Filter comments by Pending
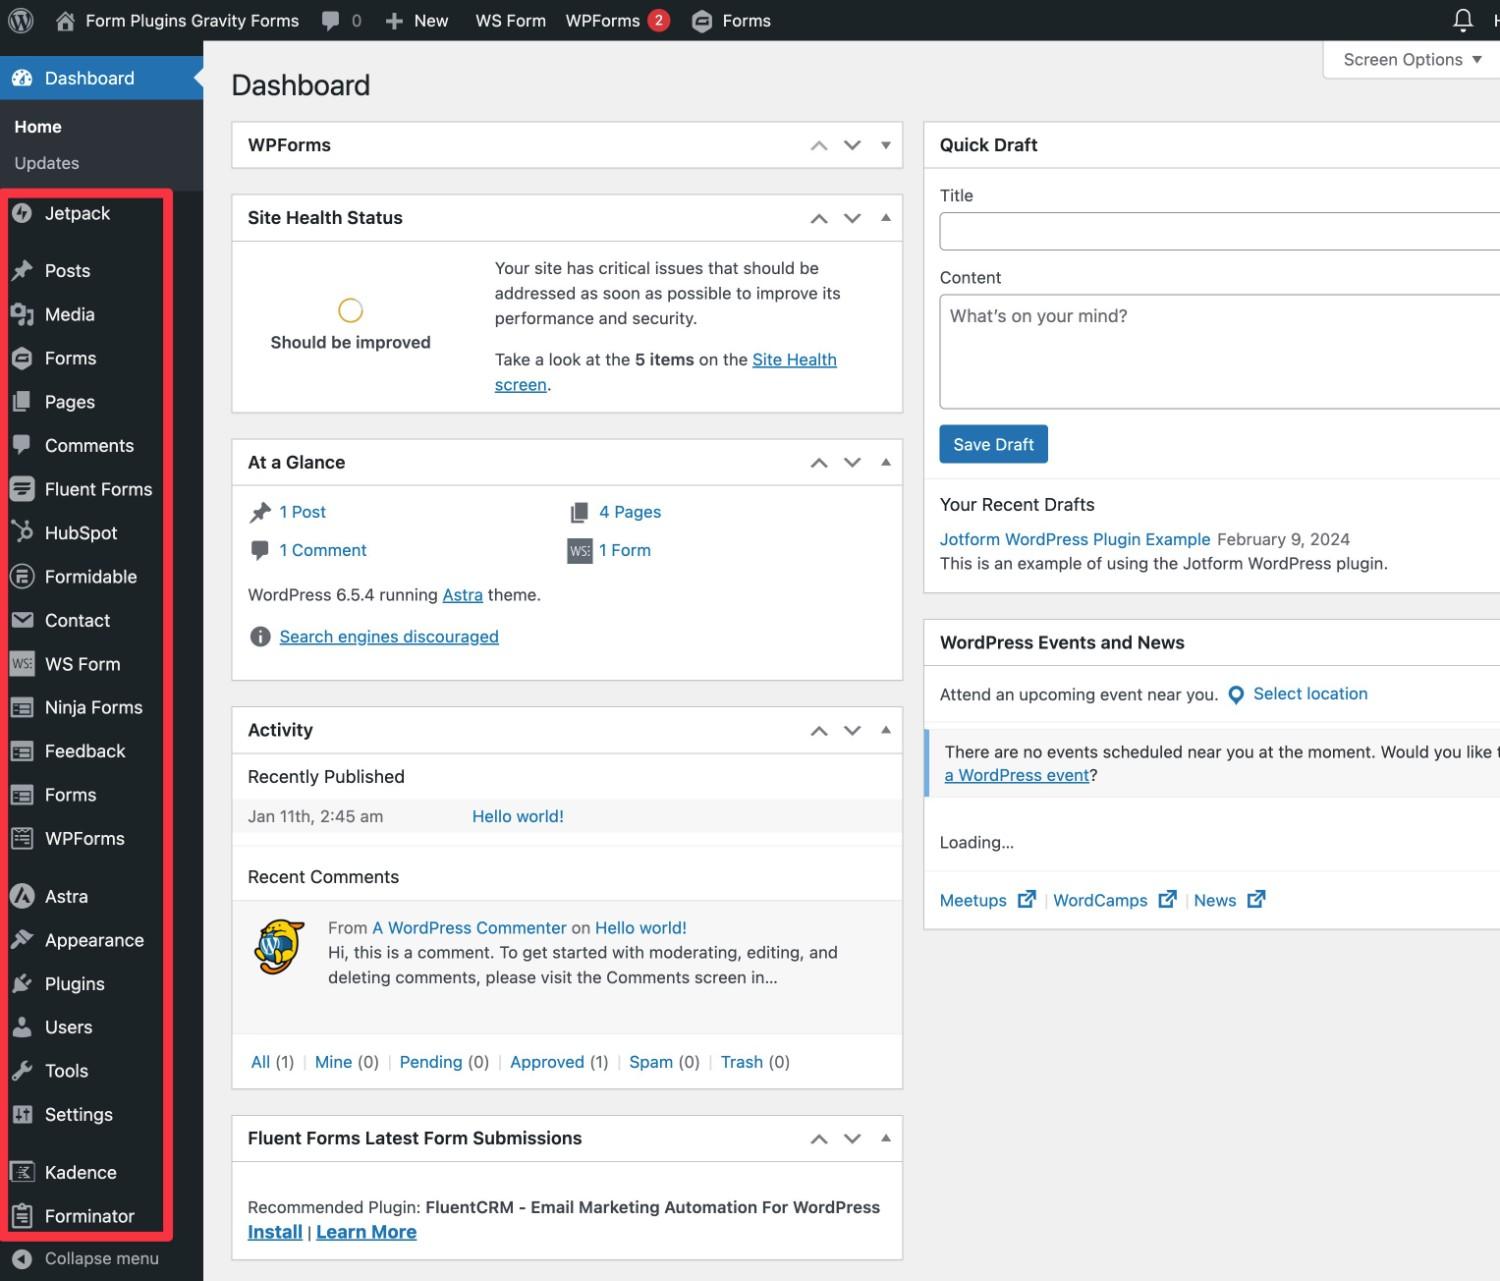Image resolution: width=1500 pixels, height=1281 pixels. [x=430, y=1062]
